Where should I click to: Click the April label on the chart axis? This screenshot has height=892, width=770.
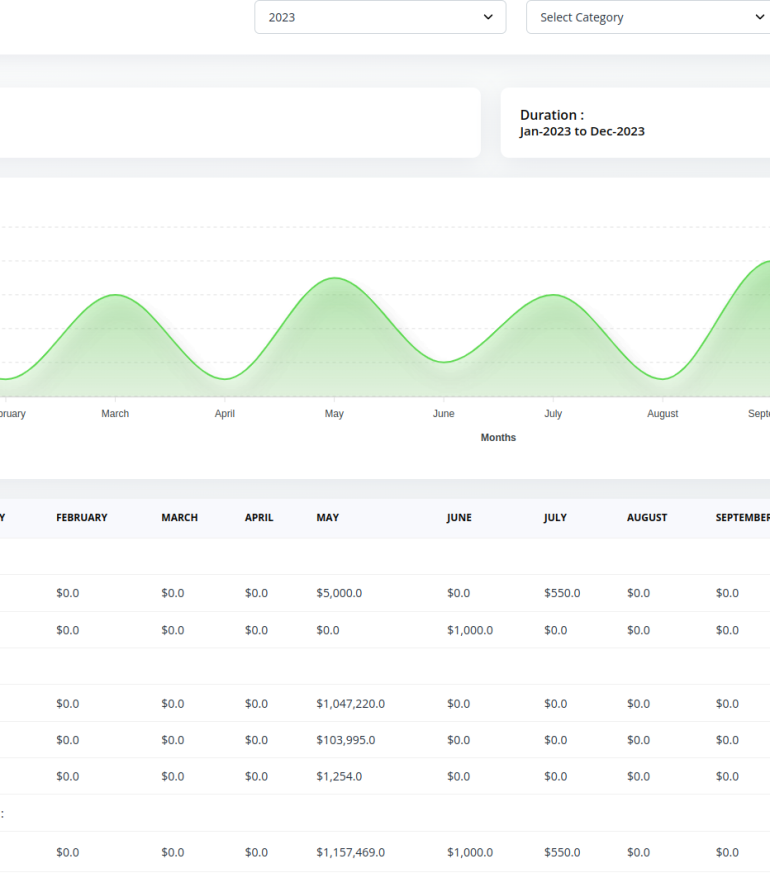[x=225, y=414]
